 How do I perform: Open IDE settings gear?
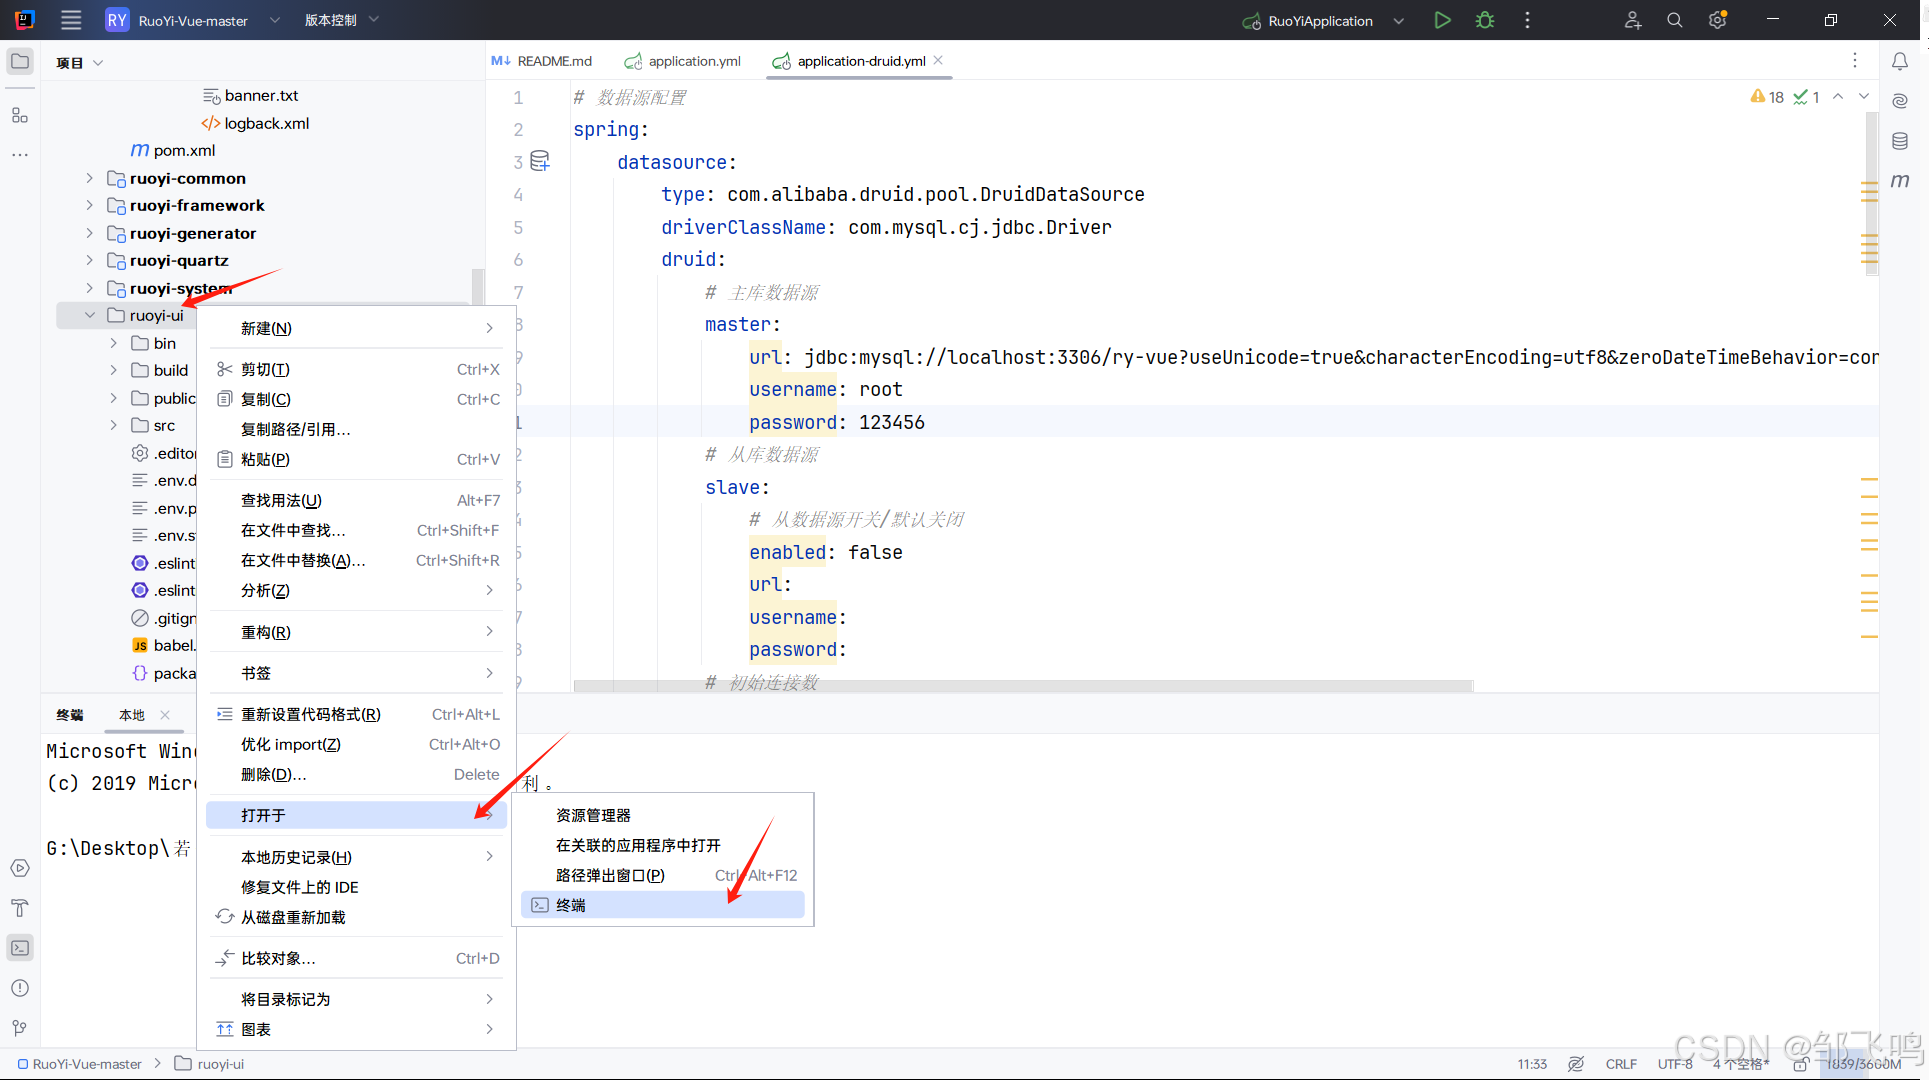[1717, 20]
